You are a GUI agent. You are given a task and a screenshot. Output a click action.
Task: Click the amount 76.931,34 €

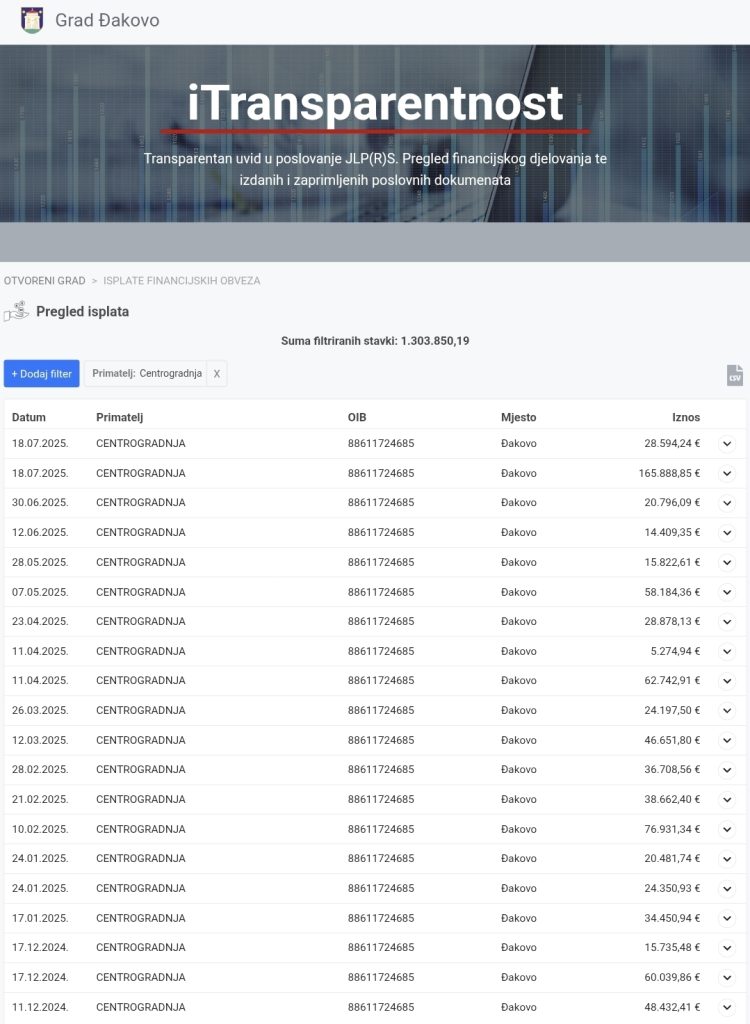click(672, 829)
